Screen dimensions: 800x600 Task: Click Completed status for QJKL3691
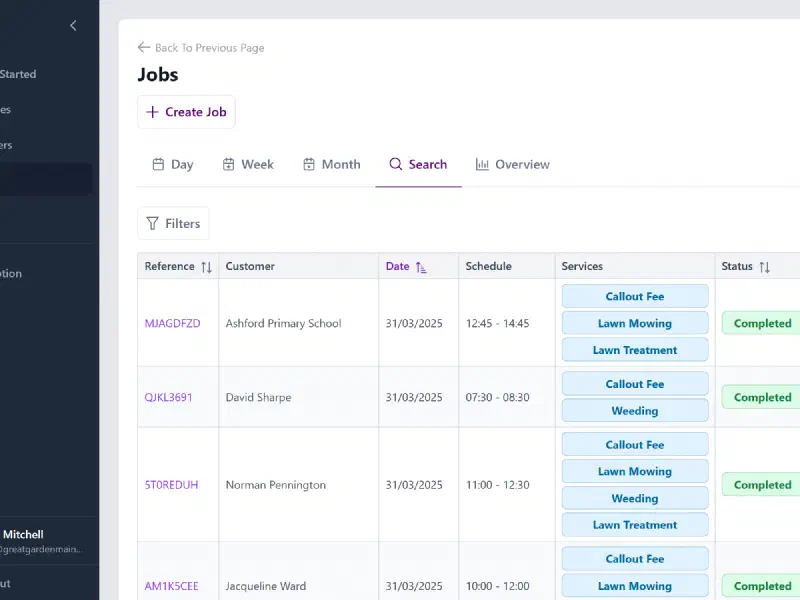(762, 397)
